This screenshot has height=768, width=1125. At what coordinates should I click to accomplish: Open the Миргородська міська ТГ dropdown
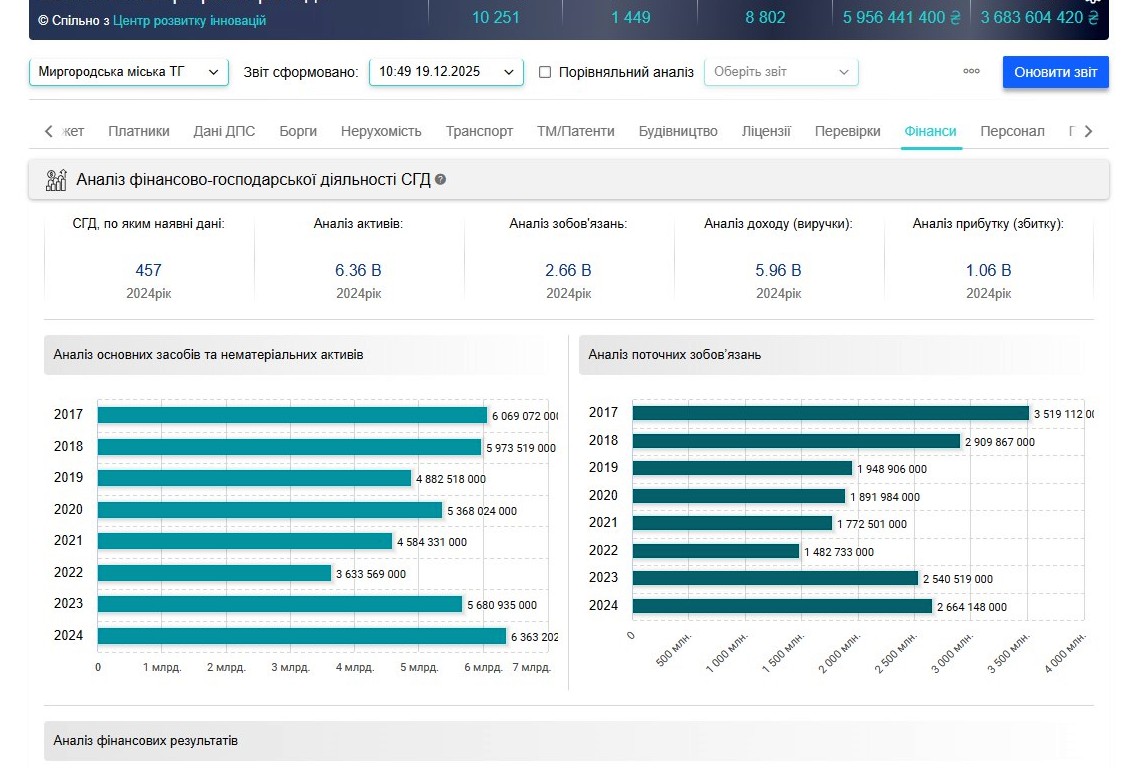pyautogui.click(x=128, y=72)
